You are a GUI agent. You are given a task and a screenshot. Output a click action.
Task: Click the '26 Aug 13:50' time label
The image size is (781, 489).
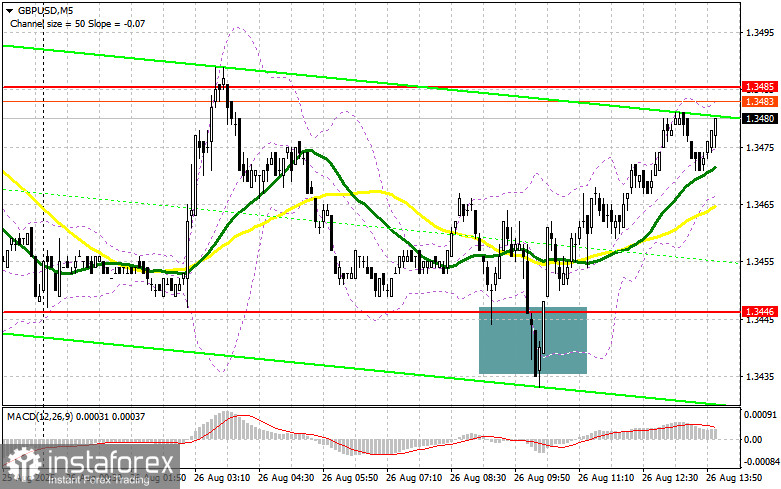[x=734, y=478]
